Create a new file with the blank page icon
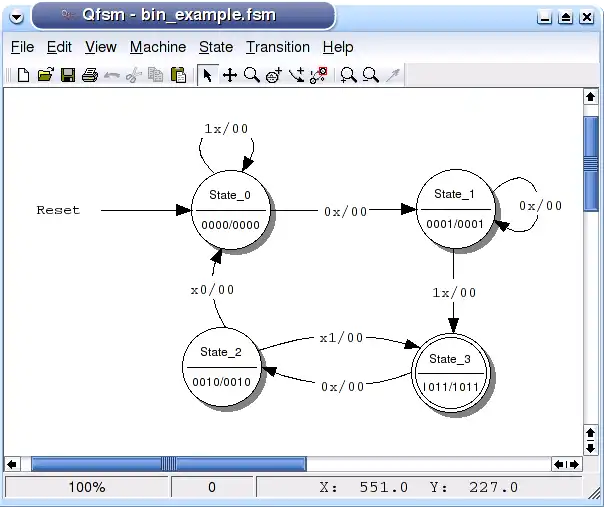Viewport: 604px width, 507px height. click(x=23, y=75)
